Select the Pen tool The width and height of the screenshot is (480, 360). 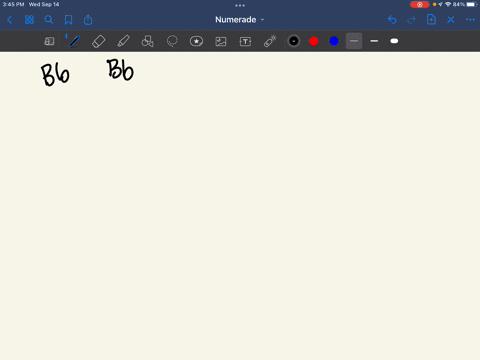[x=74, y=41]
